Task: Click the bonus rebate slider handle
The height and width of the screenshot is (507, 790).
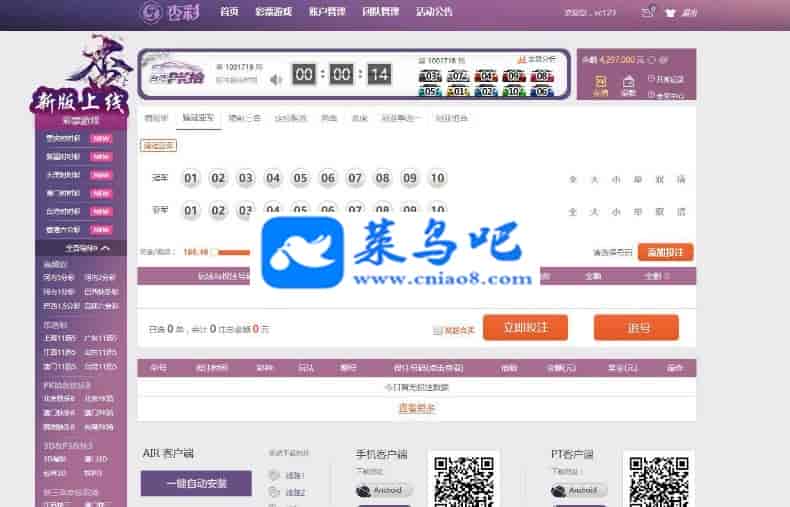Action: tap(214, 252)
